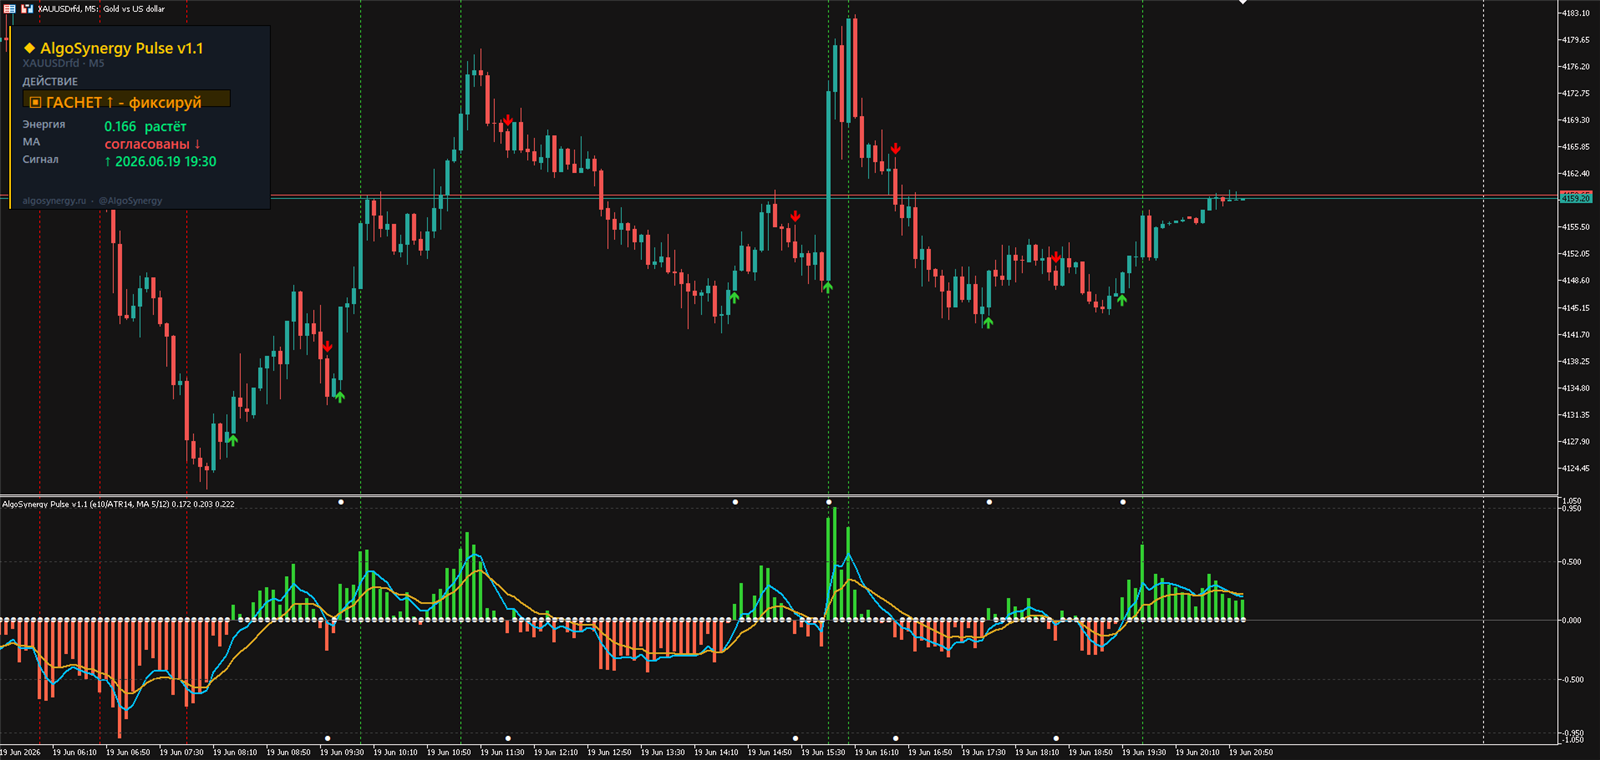
Task: Select the chart title 'XAUUSDrfd, M5: Gold vs US dollar'
Action: [101, 8]
